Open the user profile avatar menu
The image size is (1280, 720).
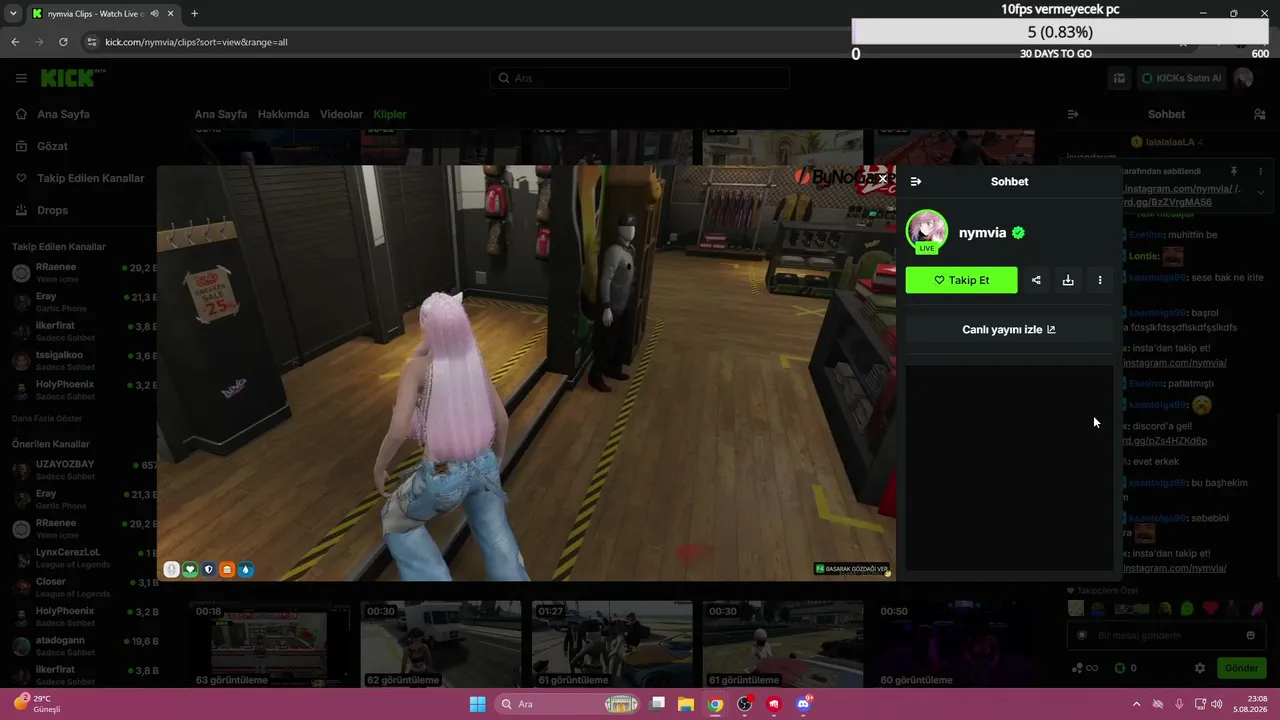(x=1243, y=78)
